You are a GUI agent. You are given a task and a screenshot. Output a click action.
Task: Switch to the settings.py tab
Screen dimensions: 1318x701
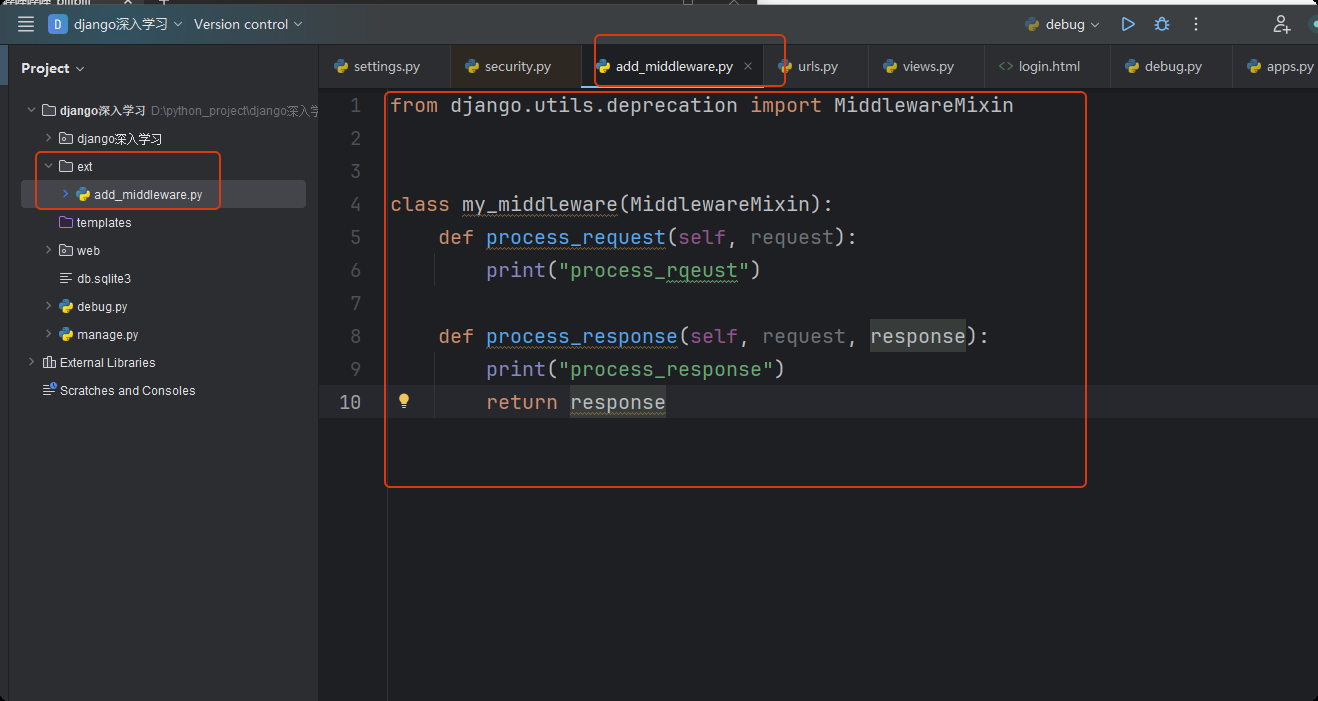[386, 66]
